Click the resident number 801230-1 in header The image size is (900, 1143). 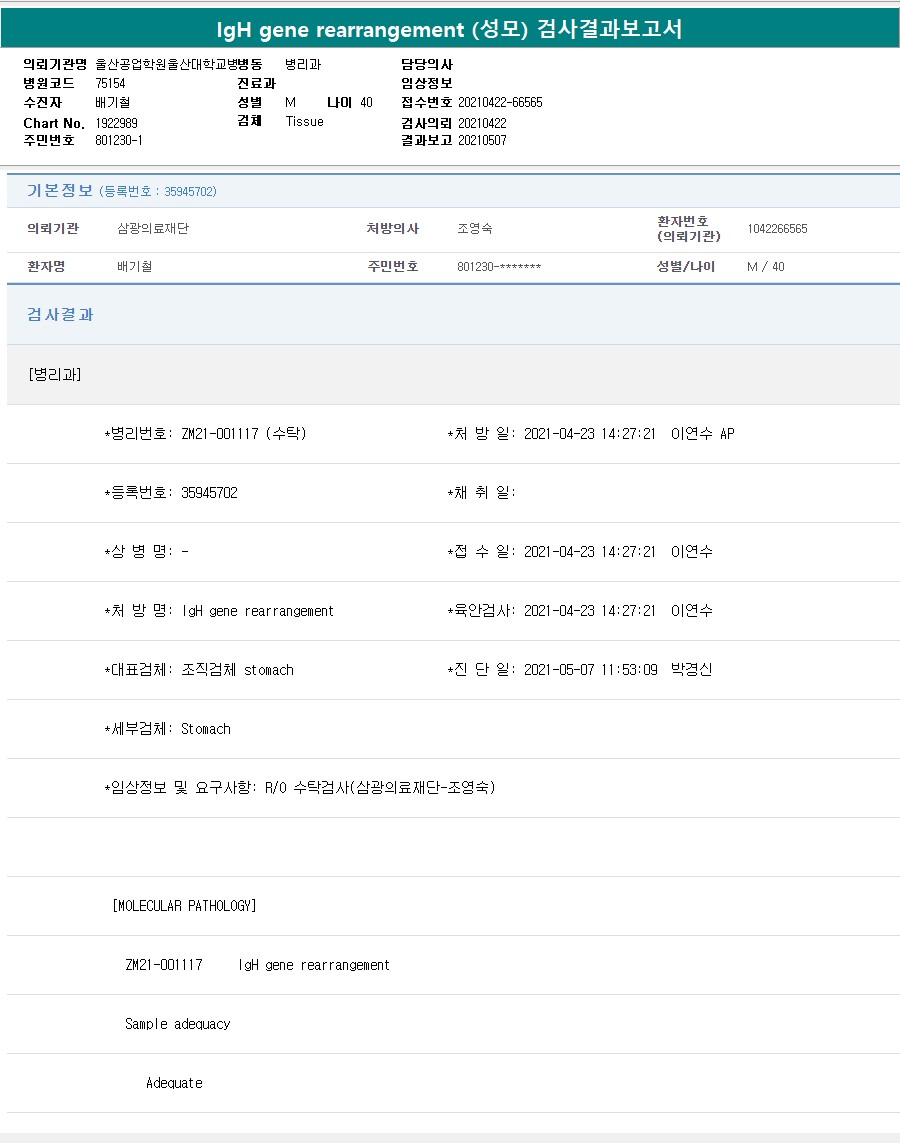(119, 140)
